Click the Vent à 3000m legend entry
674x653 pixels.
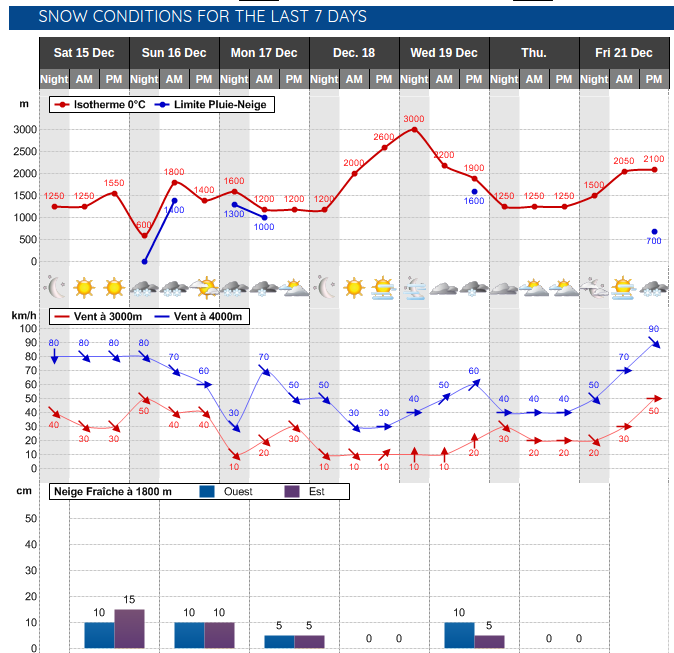pos(98,316)
